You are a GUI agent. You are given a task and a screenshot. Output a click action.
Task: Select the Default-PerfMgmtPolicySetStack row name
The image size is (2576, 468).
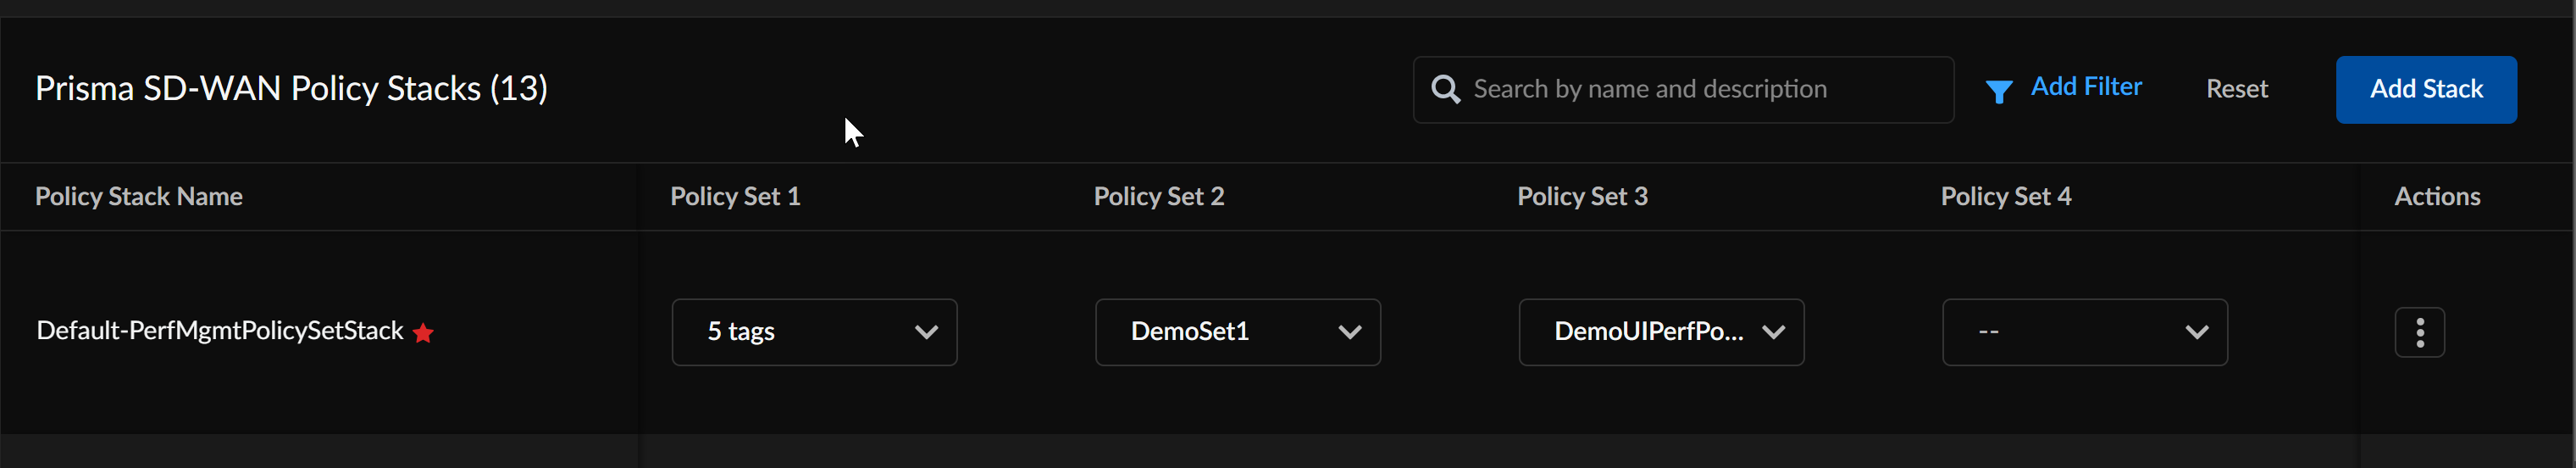(x=220, y=331)
